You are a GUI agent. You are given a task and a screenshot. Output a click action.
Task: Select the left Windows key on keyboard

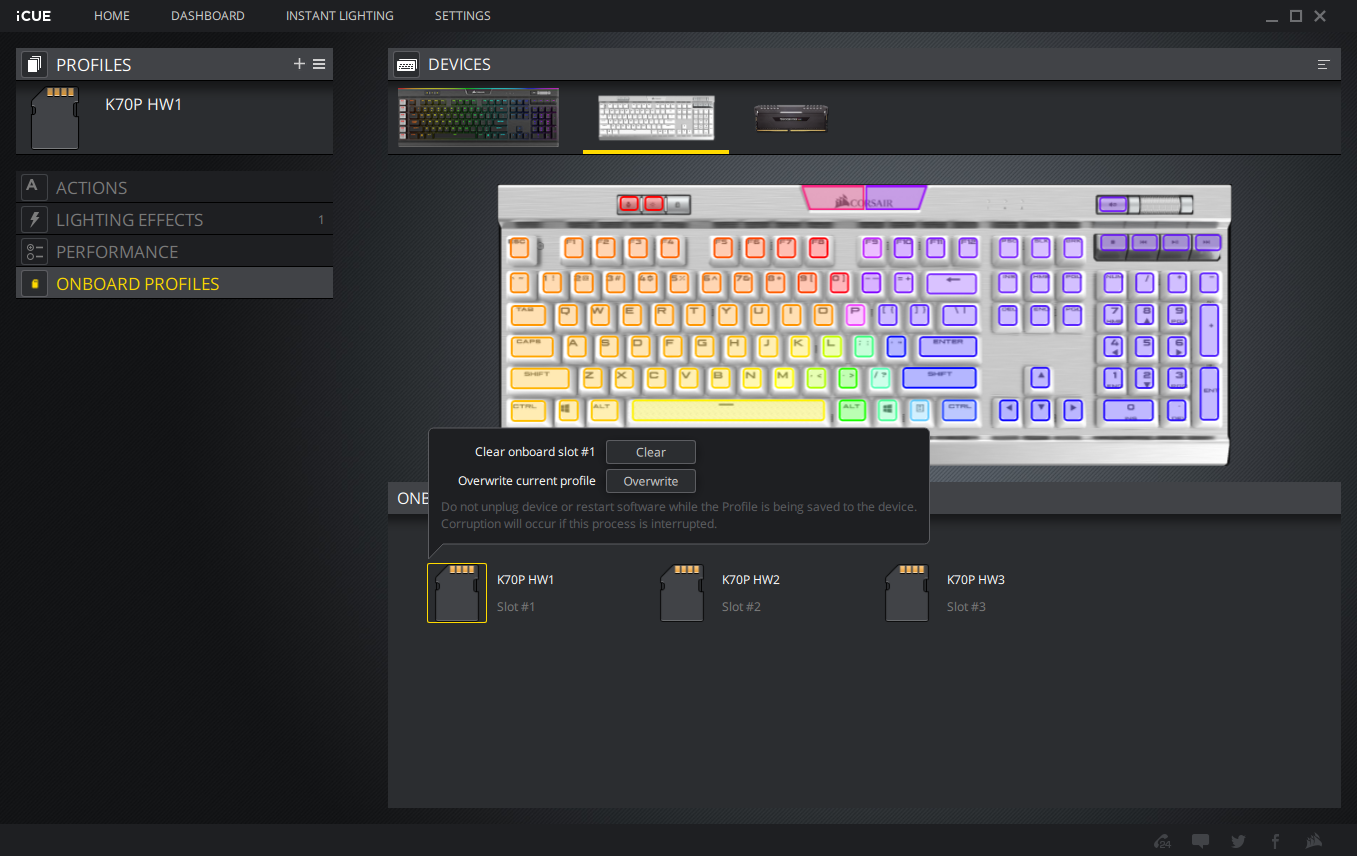568,410
